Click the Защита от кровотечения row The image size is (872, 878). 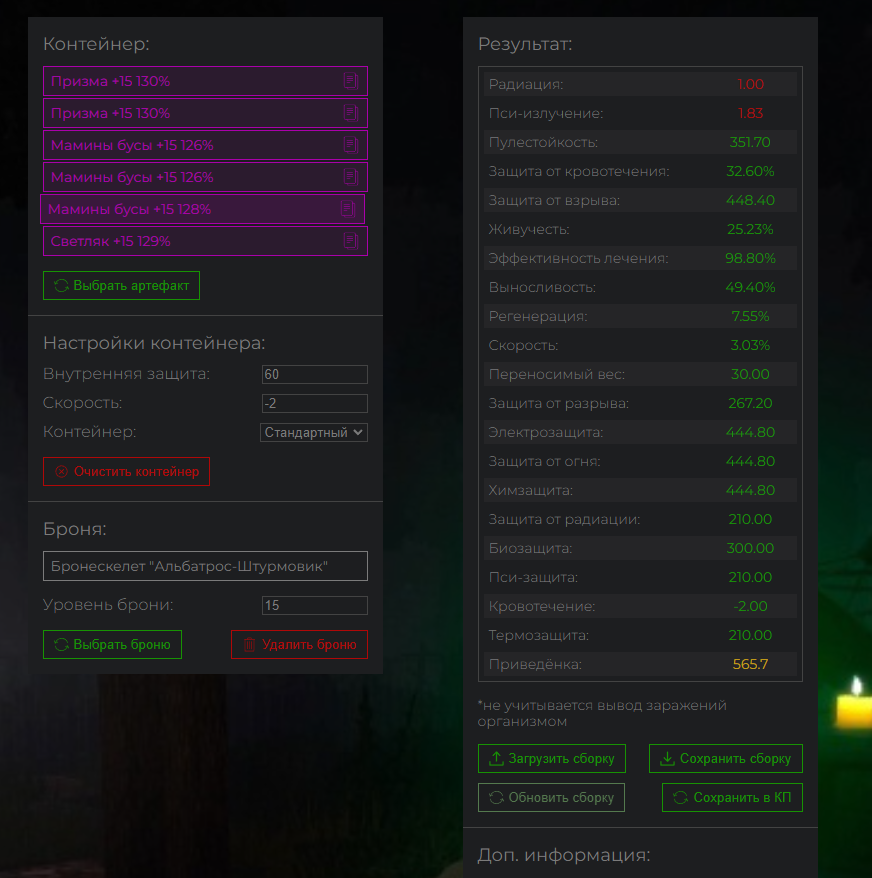tap(640, 171)
